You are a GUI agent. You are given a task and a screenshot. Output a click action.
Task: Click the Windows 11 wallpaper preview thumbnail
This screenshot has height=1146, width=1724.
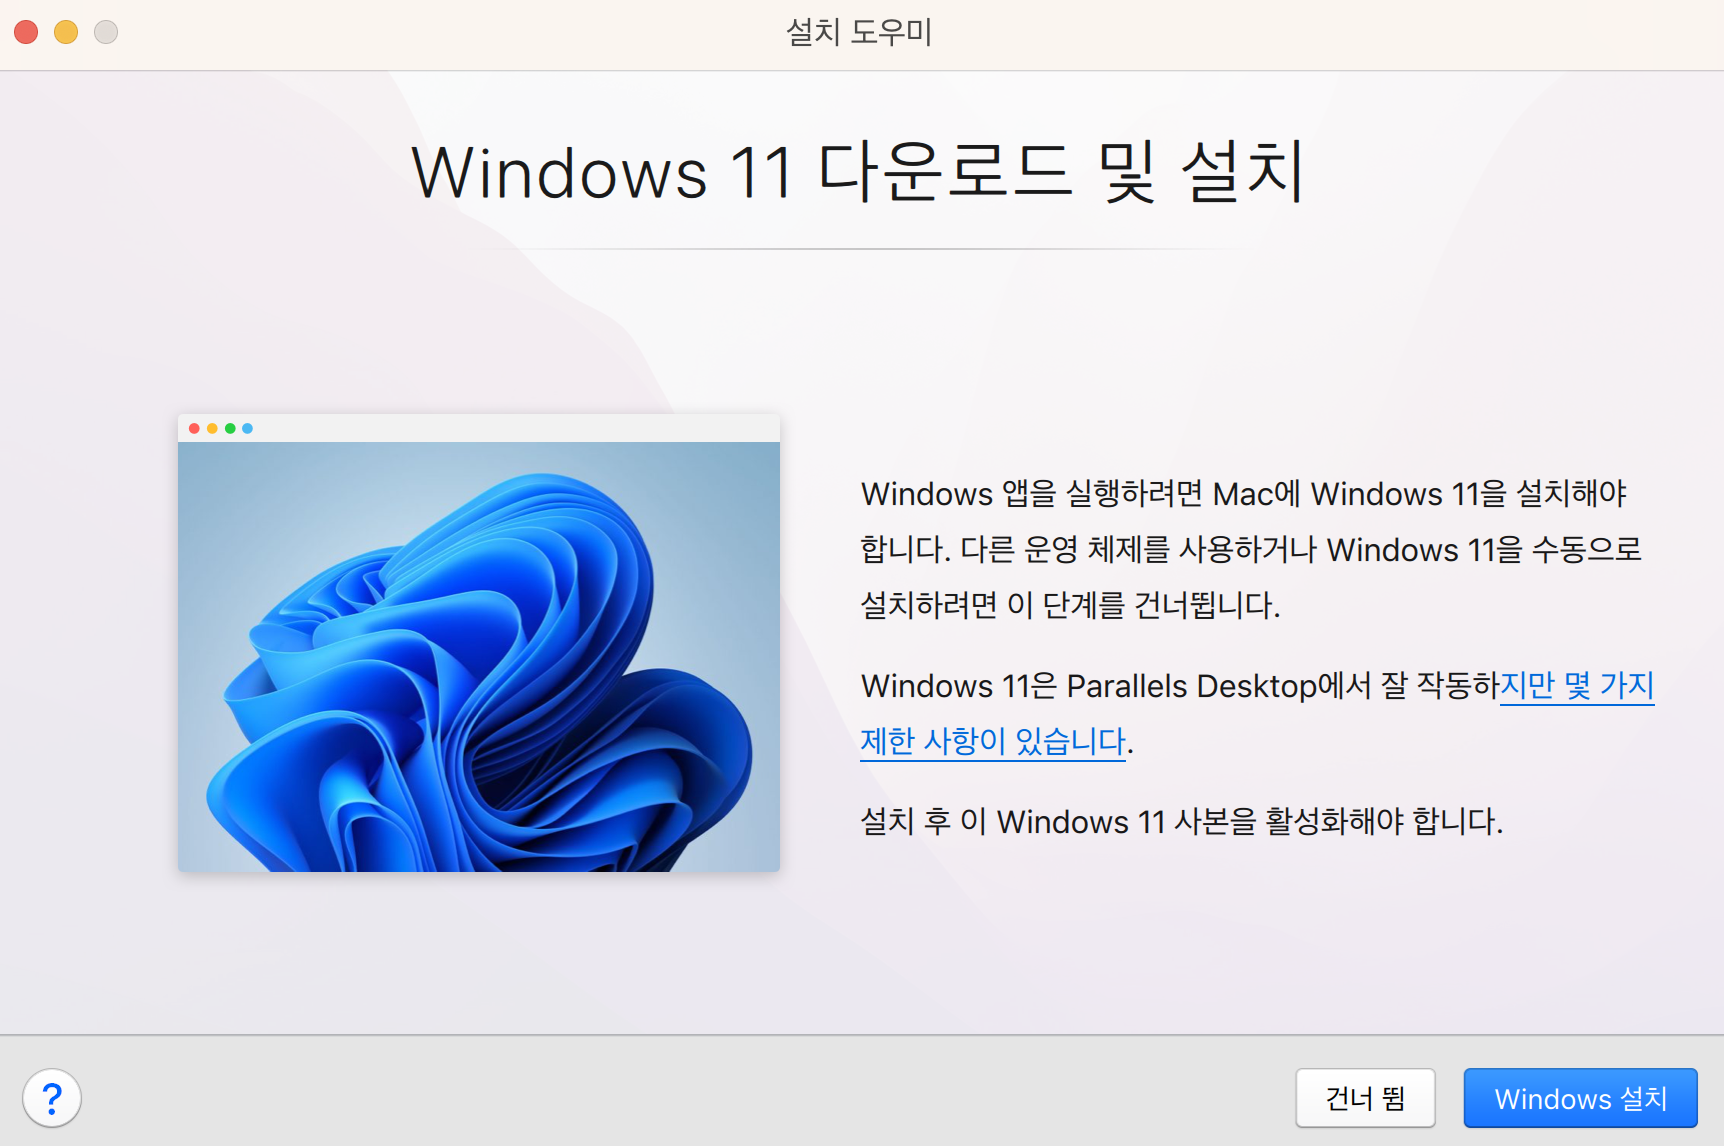point(479,643)
